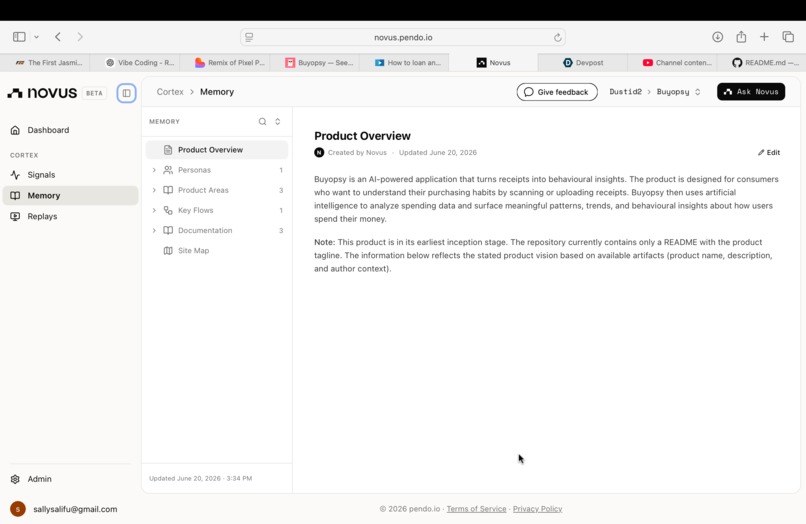The width and height of the screenshot is (806, 524).
Task: Click the Dashboard home icon
Action: point(15,130)
